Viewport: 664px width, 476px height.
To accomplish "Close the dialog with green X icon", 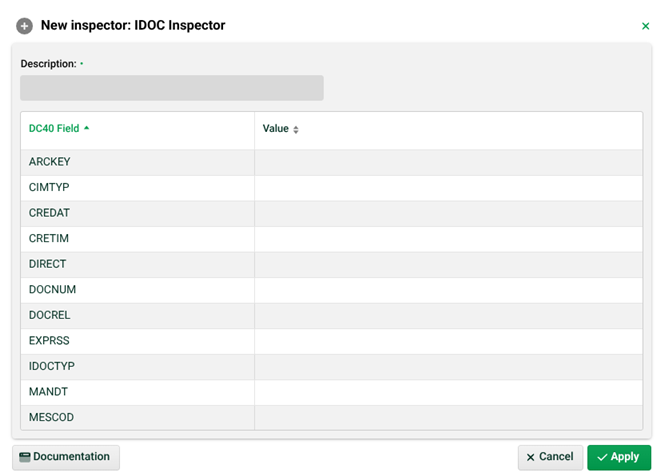I will tap(645, 26).
